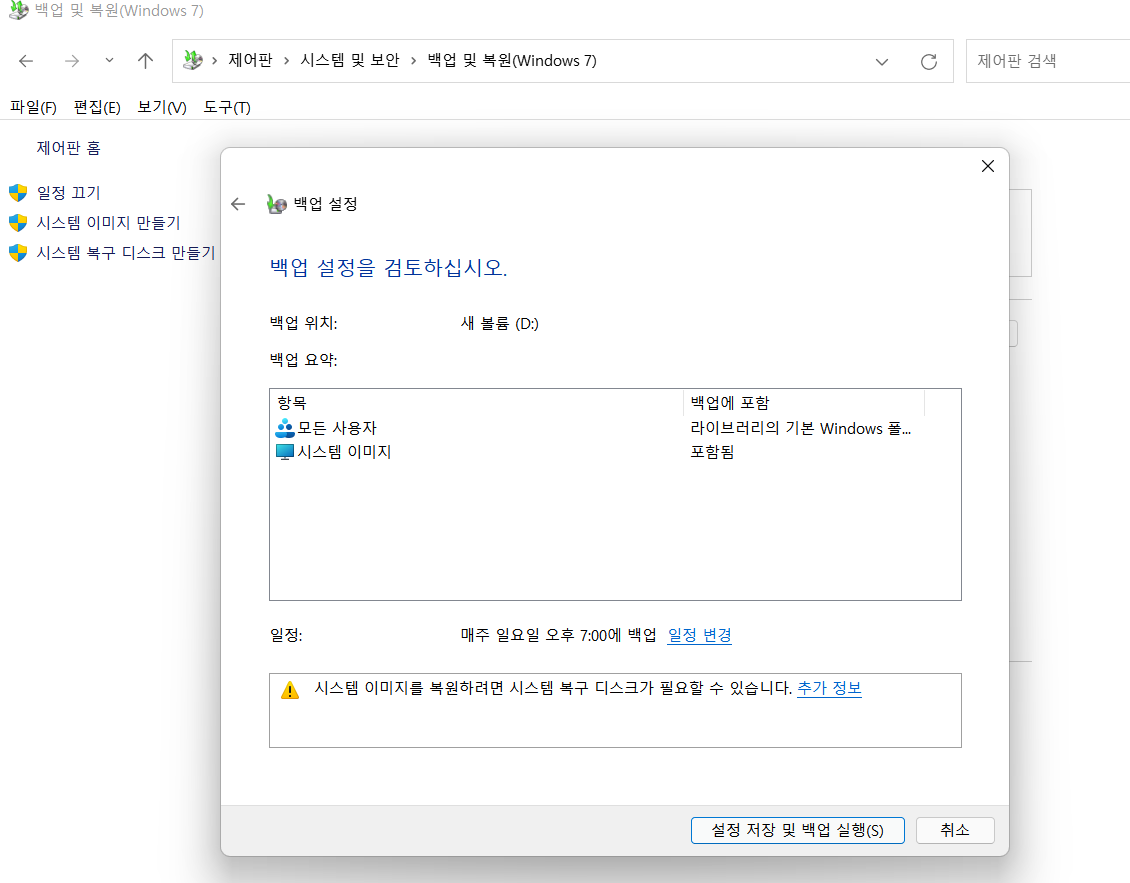Click the shield icon next to 일정 끄기
This screenshot has height=883, width=1130.
coord(17,192)
